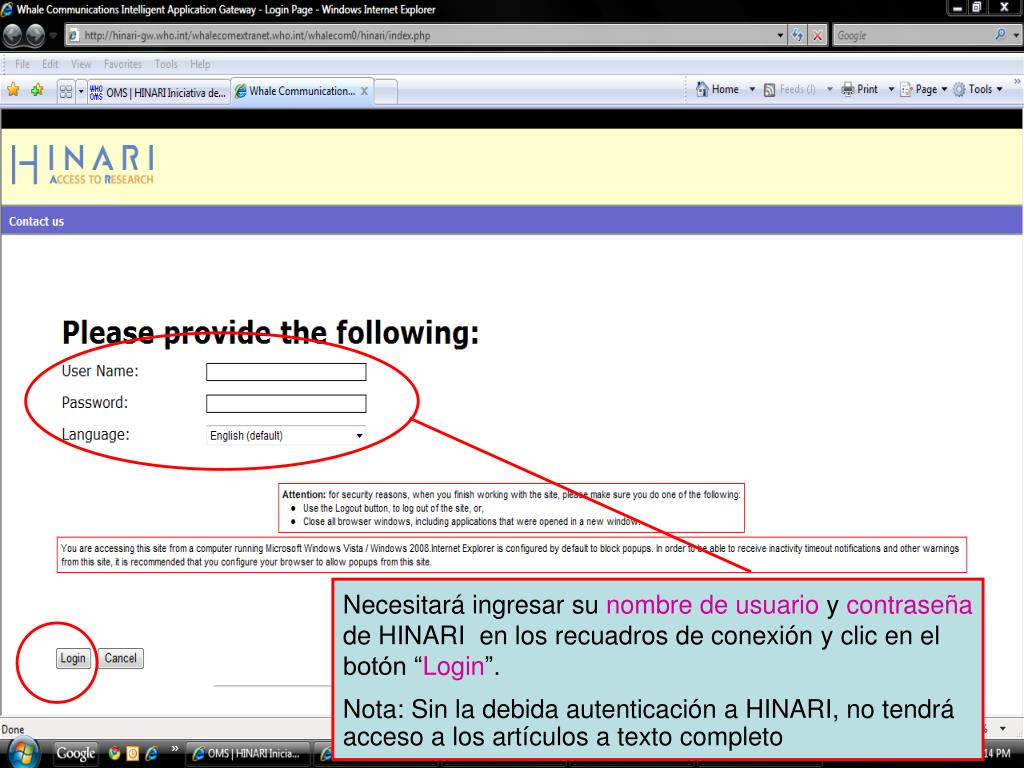This screenshot has width=1024, height=768.
Task: Switch to the OMS | HINARI Iniciativa tab
Action: tap(159, 92)
